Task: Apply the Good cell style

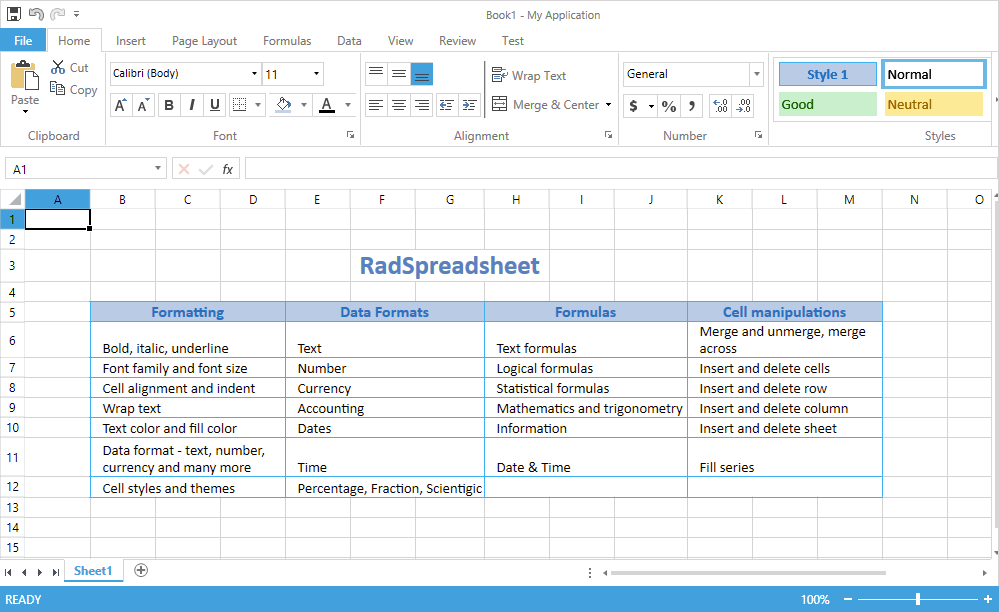Action: (826, 103)
